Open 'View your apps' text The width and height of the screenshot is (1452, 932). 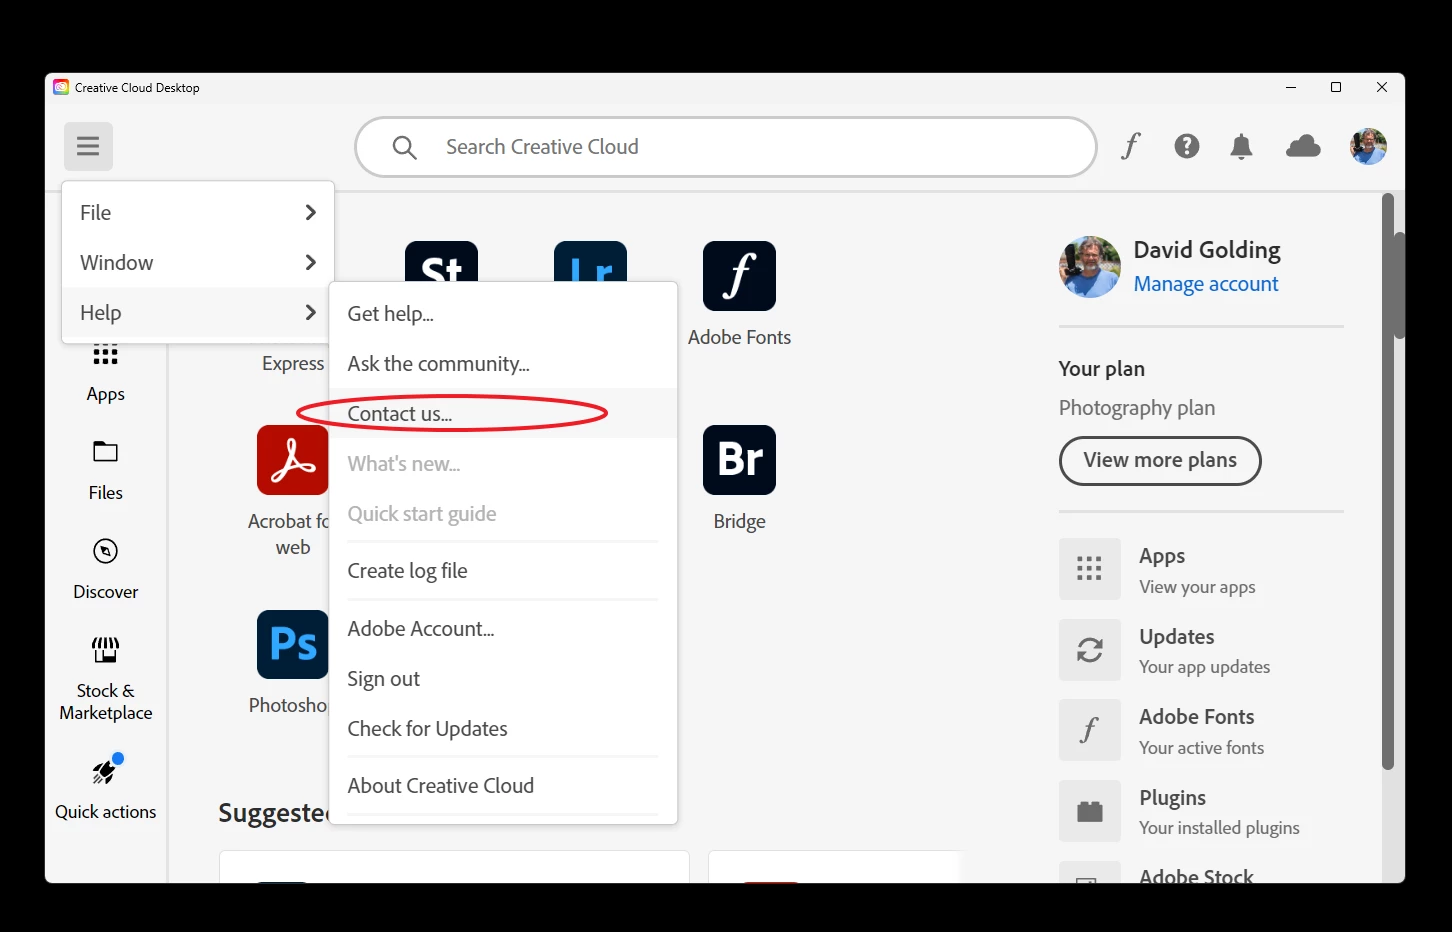[x=1197, y=587]
